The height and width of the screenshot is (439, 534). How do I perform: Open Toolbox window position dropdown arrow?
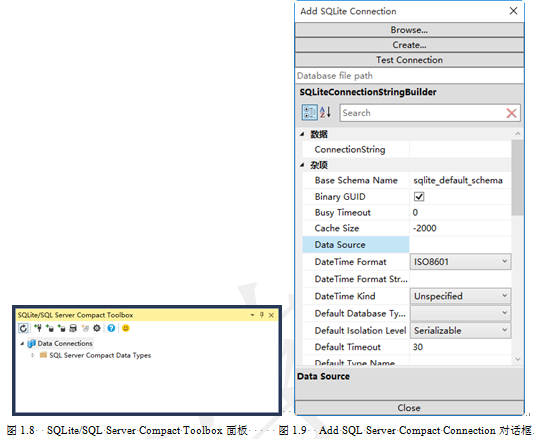252,315
